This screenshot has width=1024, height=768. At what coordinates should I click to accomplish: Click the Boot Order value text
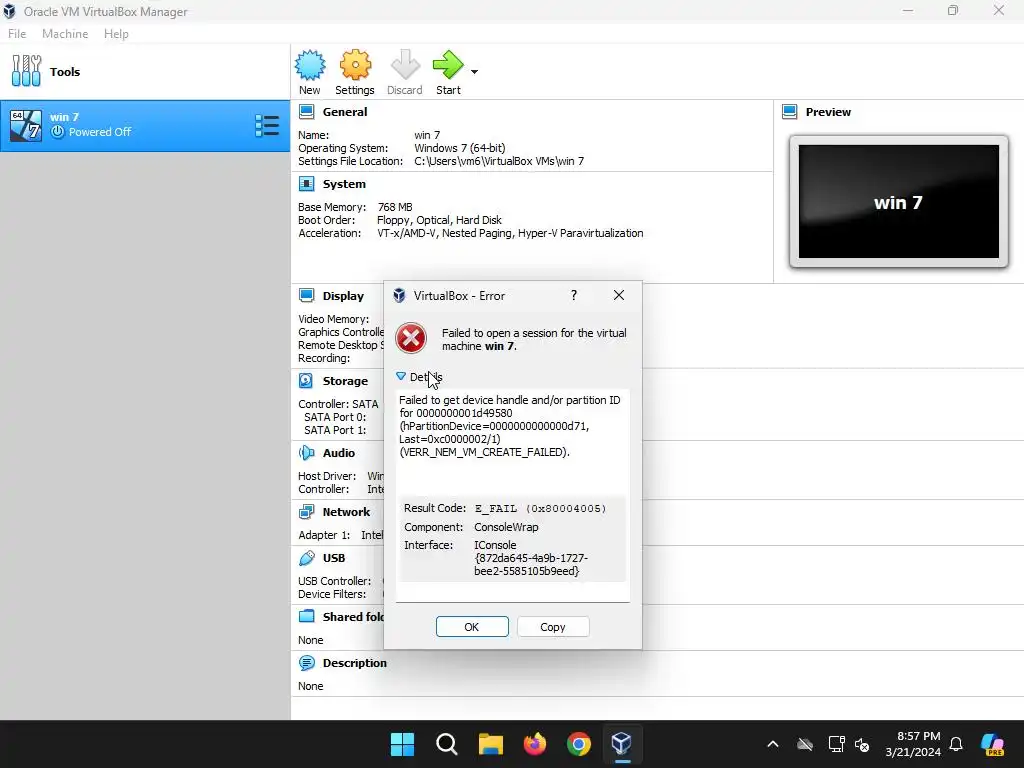pyautogui.click(x=439, y=220)
